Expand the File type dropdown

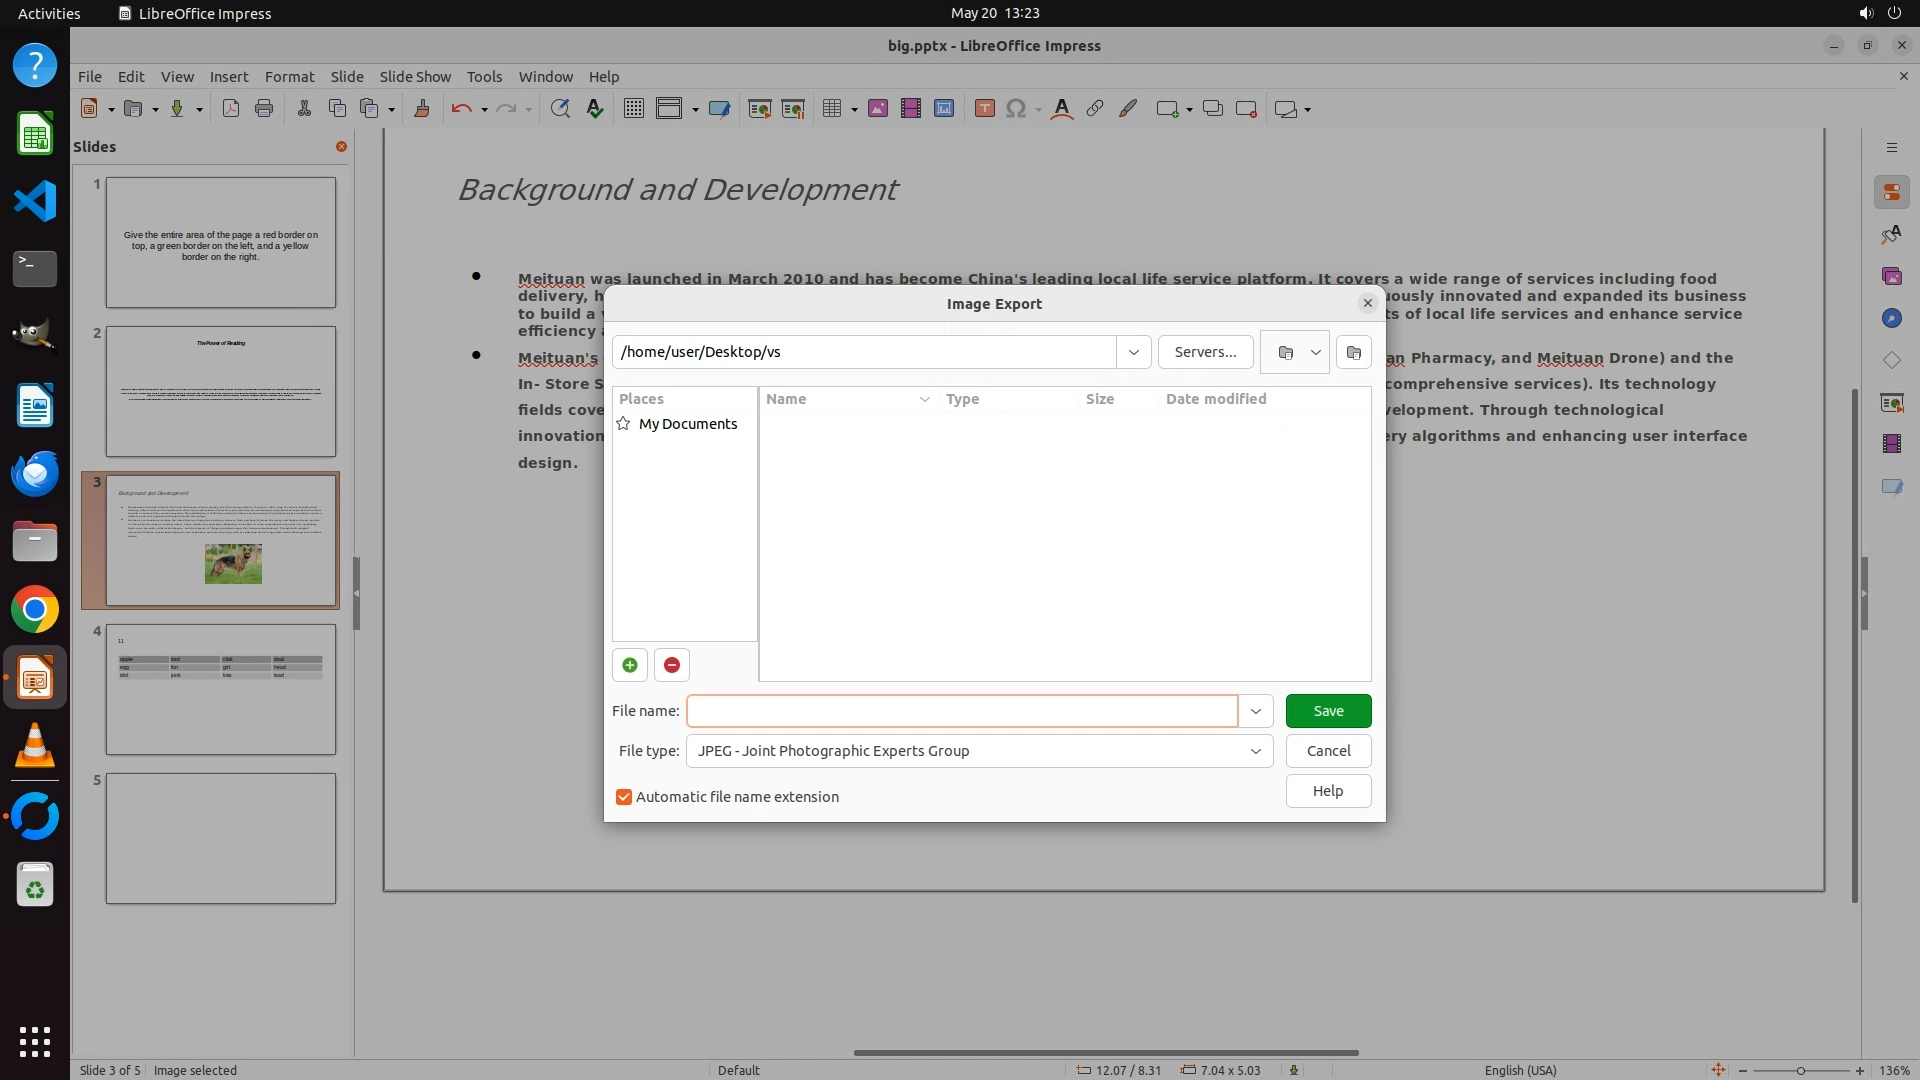point(1255,751)
